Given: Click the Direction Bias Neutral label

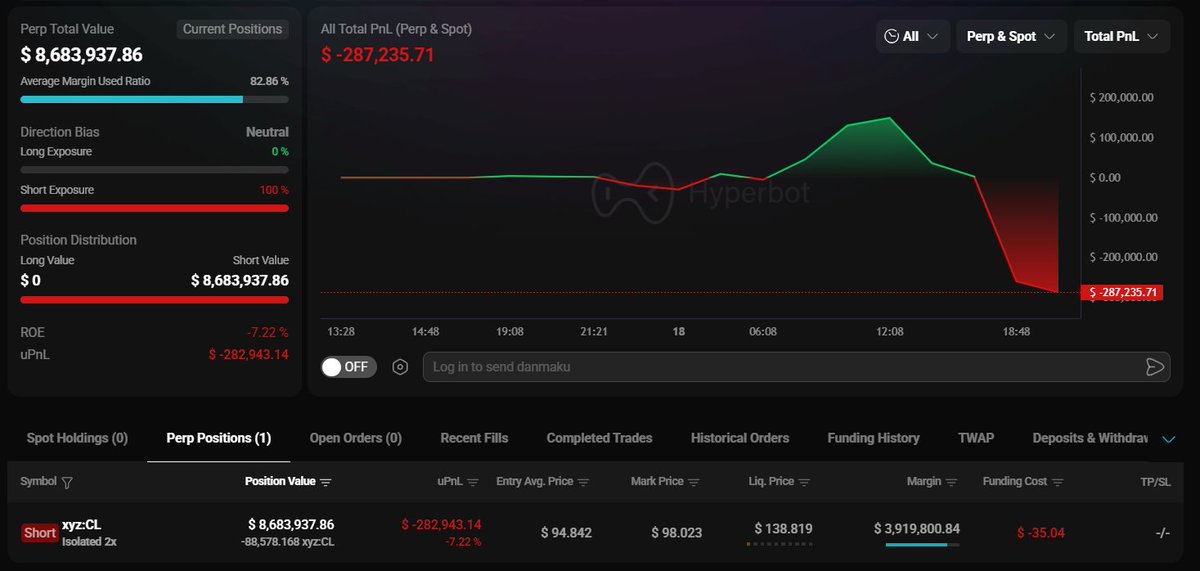Looking at the screenshot, I should [x=267, y=132].
